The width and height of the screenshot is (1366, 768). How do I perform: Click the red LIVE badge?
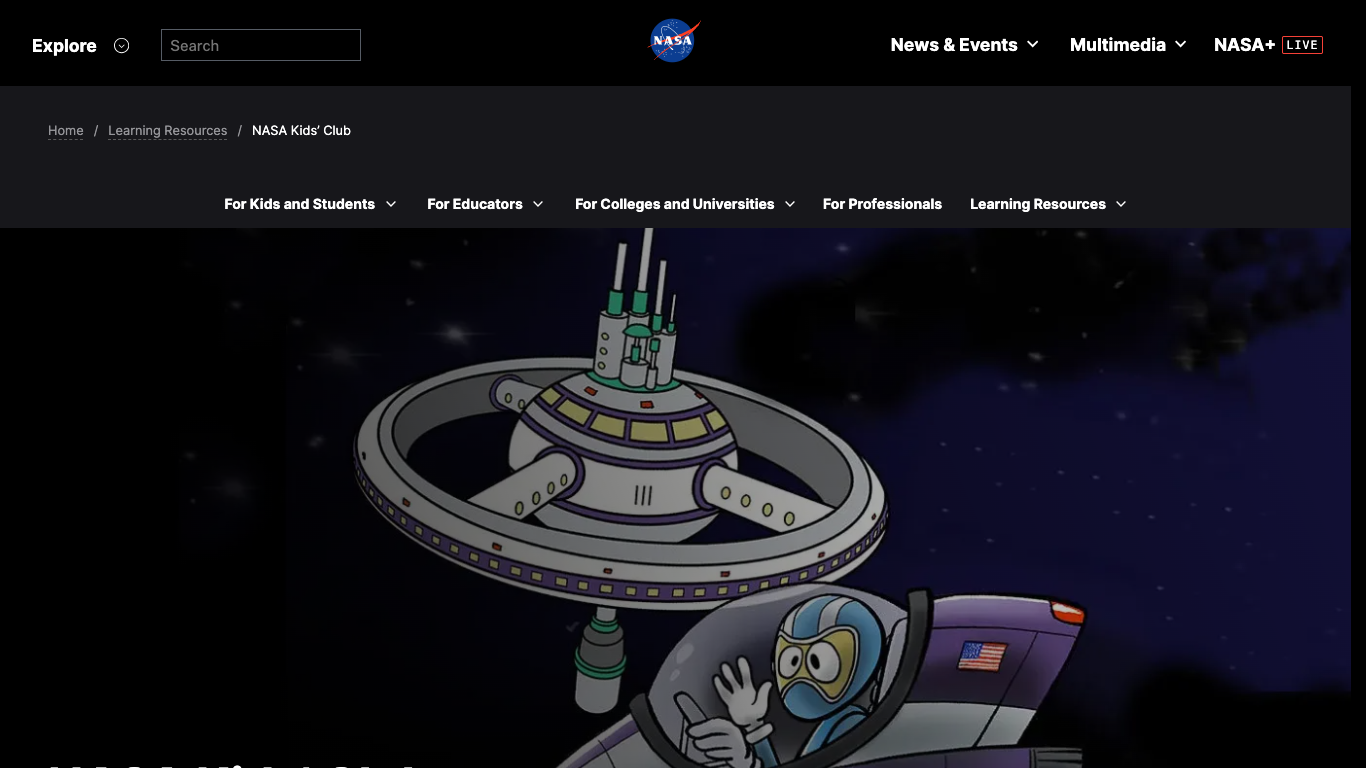pyautogui.click(x=1302, y=45)
